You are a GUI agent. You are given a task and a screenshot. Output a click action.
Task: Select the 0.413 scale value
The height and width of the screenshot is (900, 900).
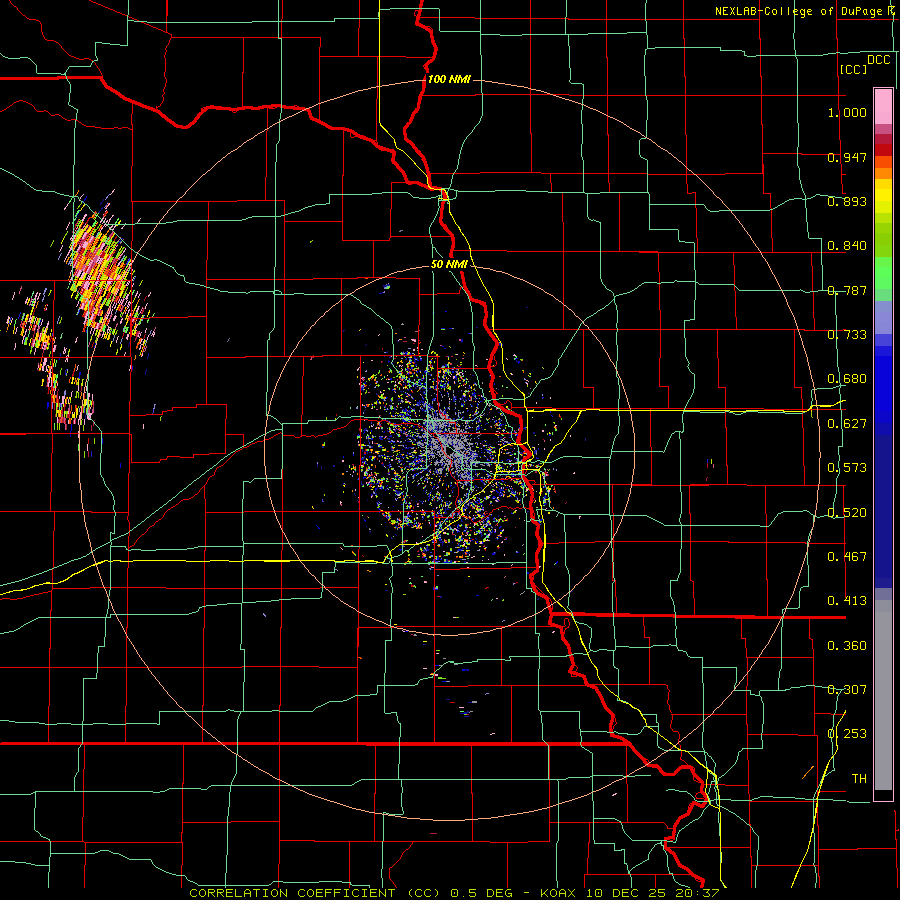coord(847,601)
